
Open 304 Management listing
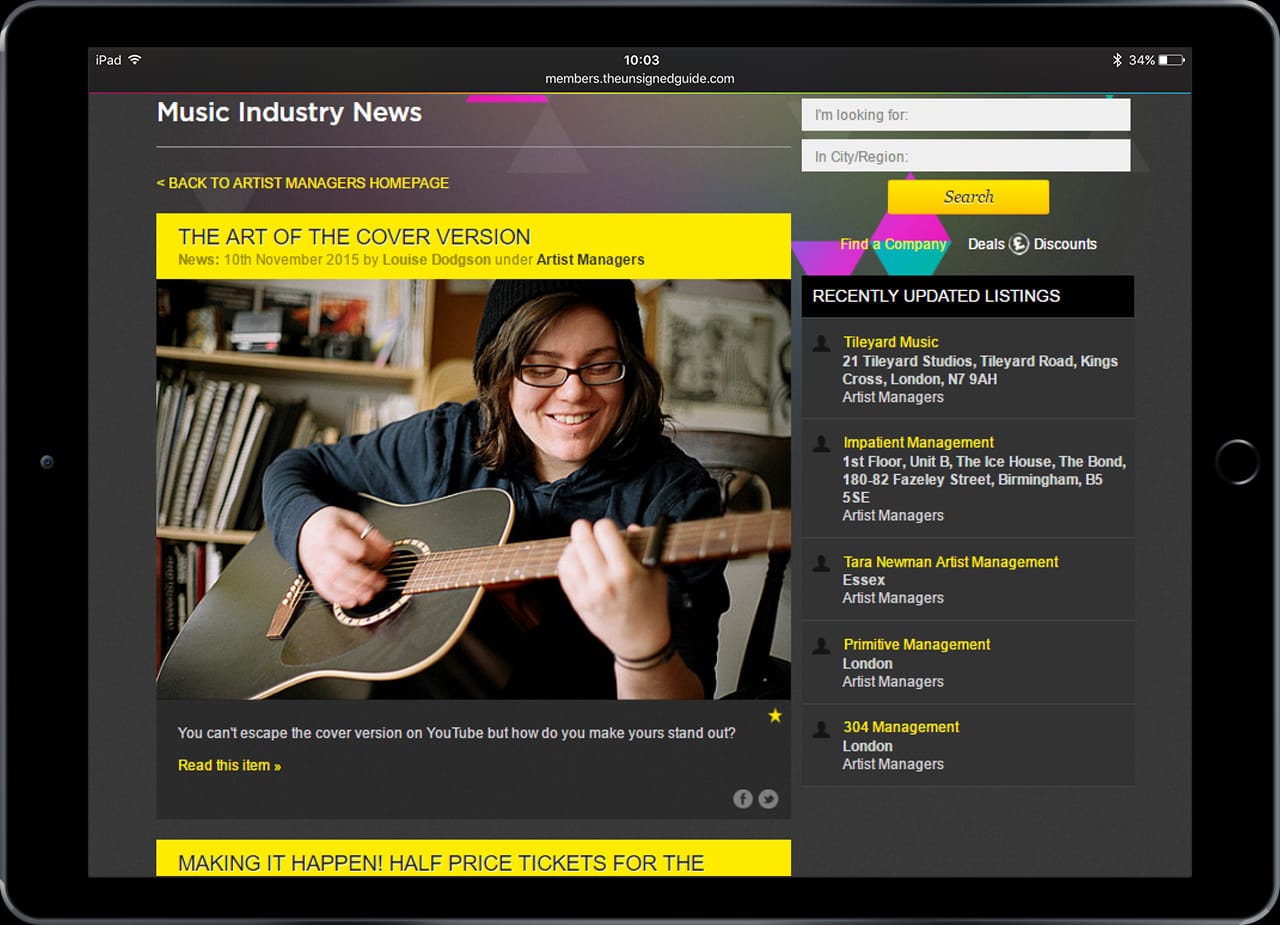[x=900, y=727]
